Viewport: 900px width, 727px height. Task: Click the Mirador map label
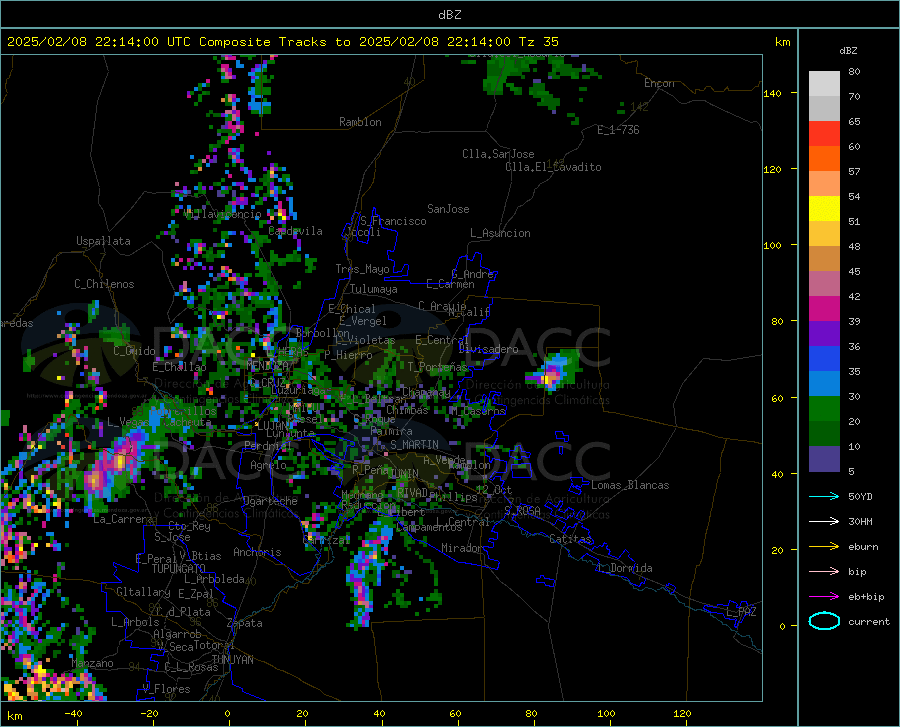point(461,548)
